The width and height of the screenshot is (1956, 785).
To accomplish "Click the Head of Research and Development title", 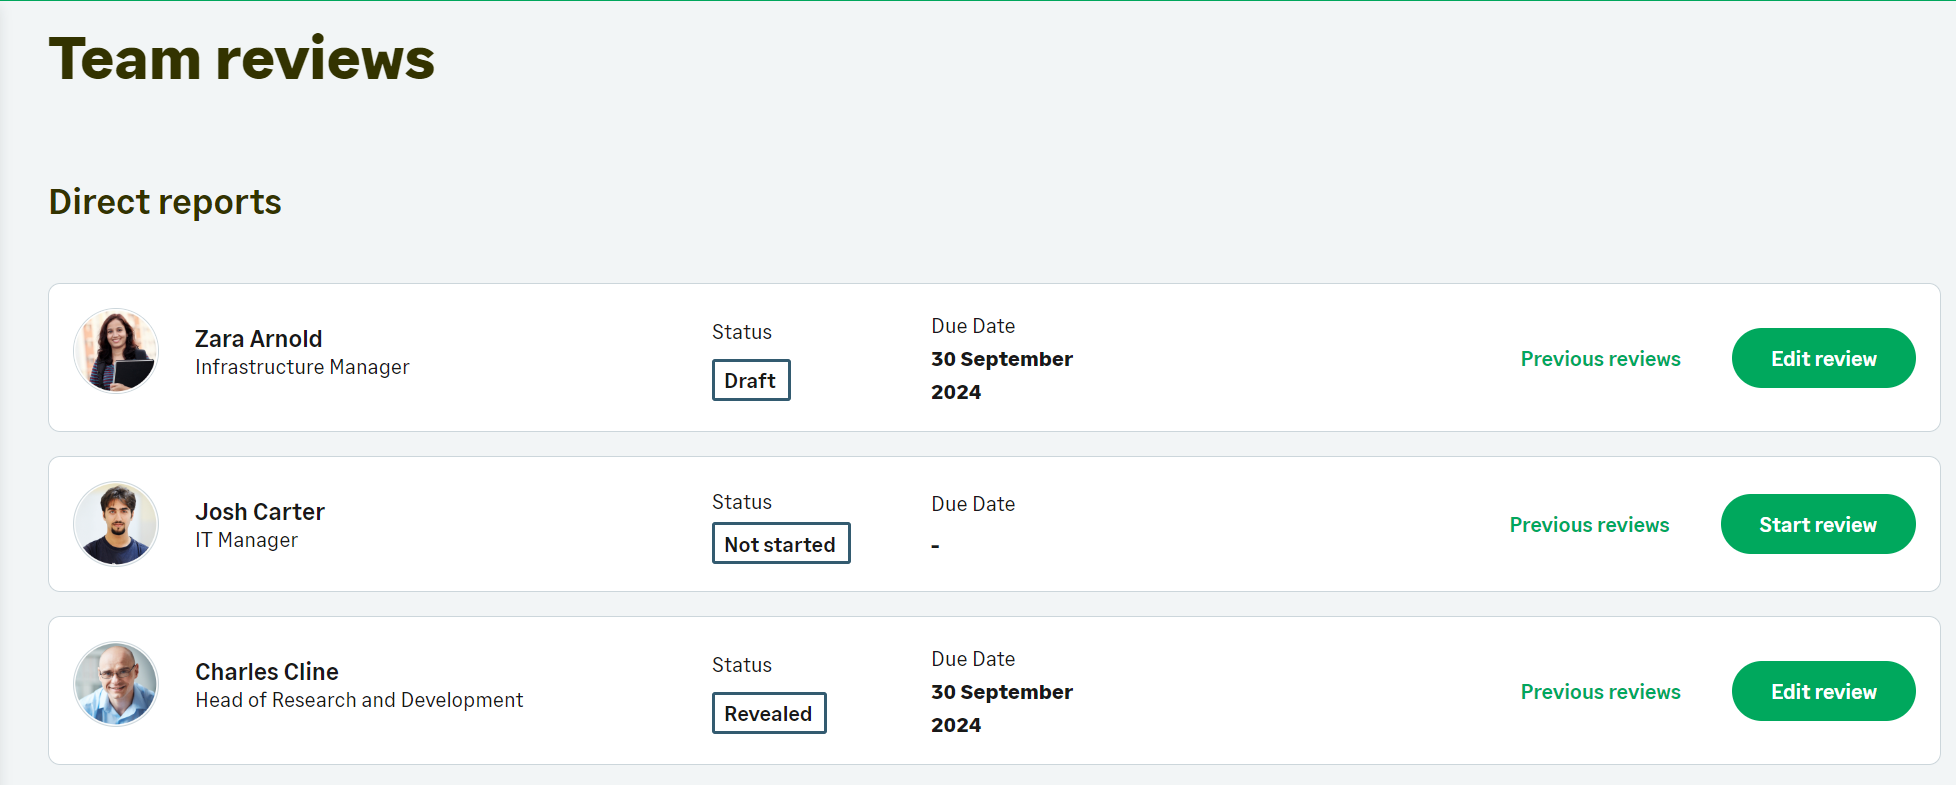I will point(359,700).
